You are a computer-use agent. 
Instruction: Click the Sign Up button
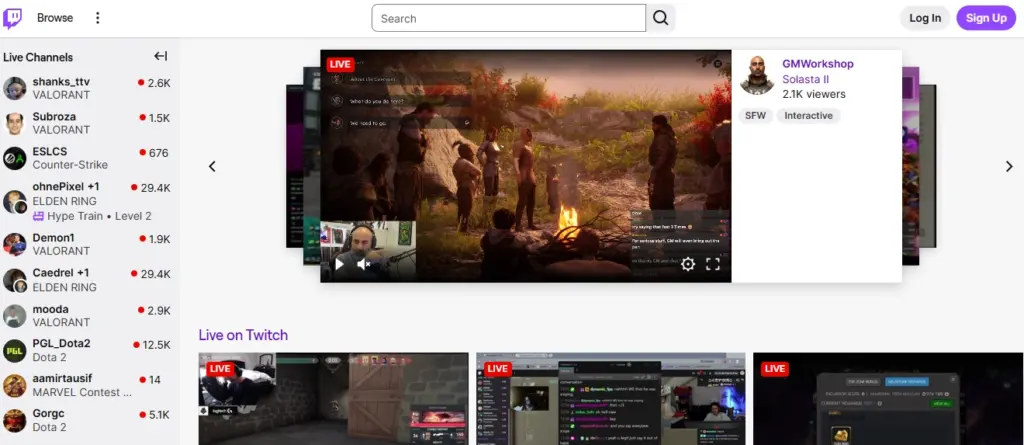pyautogui.click(x=986, y=18)
